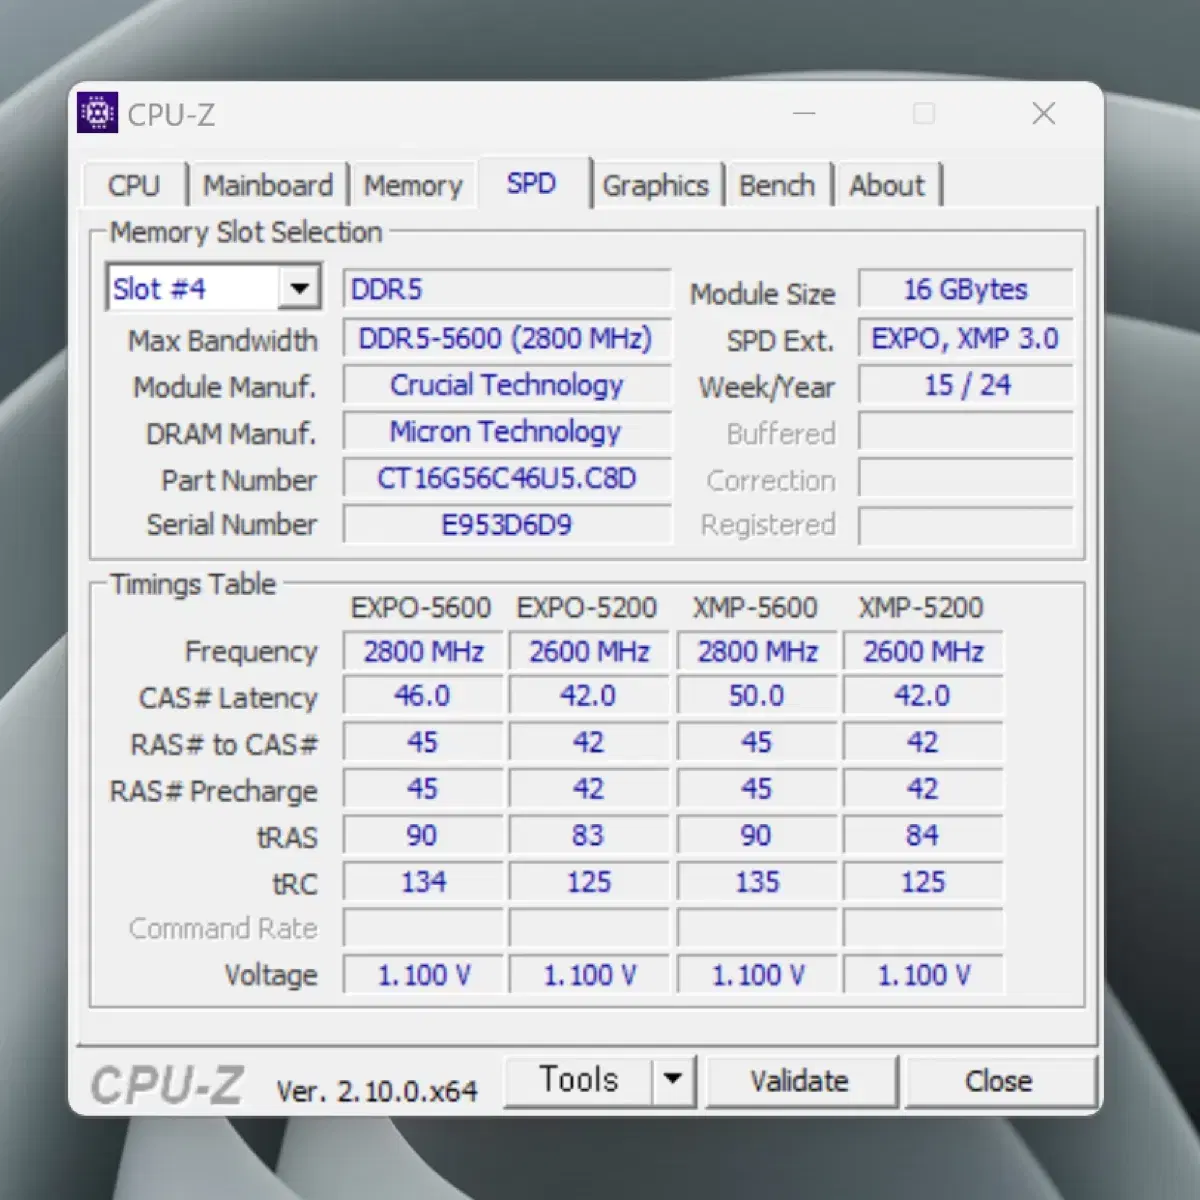1200x1200 pixels.
Task: Click the SPD Ext. value EXPO, XMP 3.0
Action: [966, 338]
